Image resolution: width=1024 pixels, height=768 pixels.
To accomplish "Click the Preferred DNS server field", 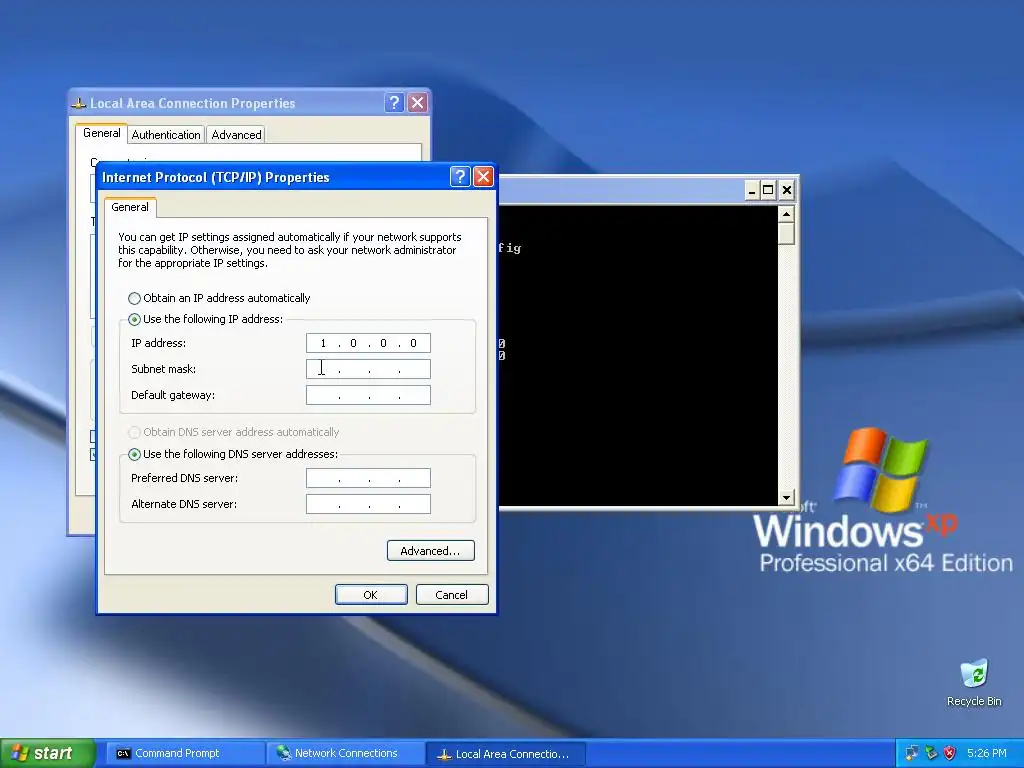I will (x=368, y=478).
